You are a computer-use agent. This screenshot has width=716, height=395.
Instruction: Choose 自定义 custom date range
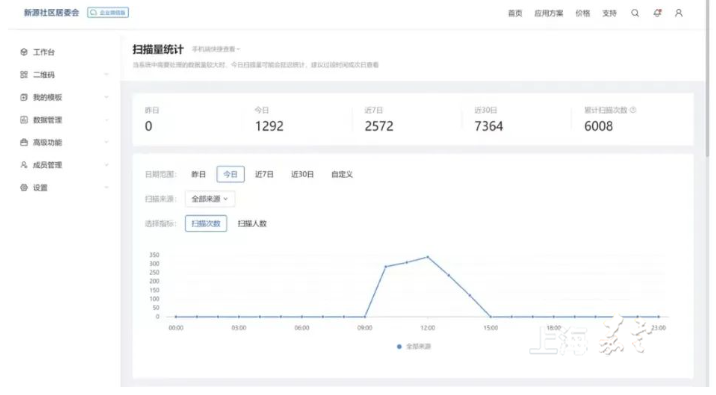(x=342, y=174)
